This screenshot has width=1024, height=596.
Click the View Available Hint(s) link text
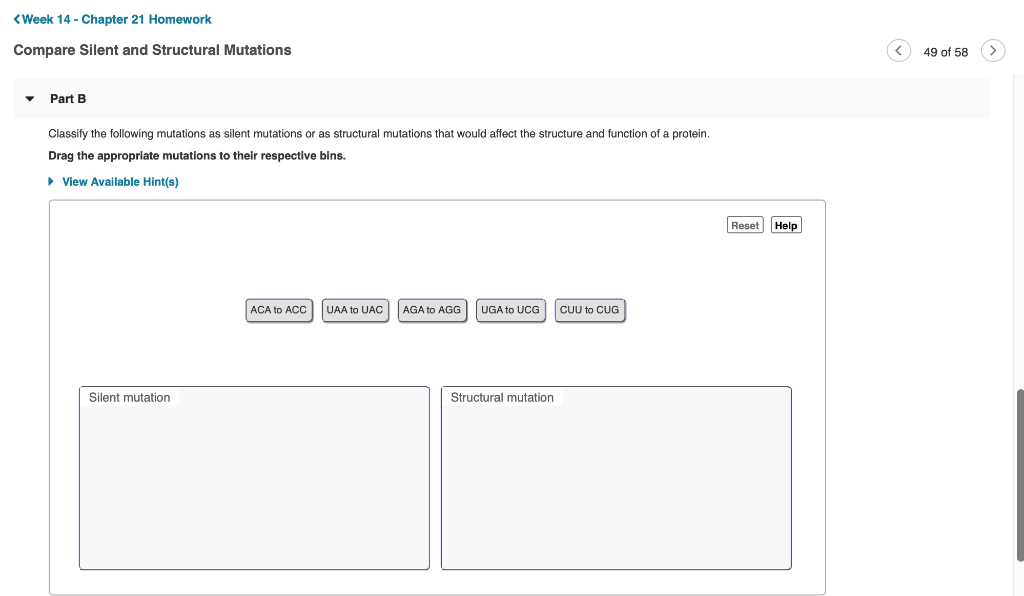[120, 181]
